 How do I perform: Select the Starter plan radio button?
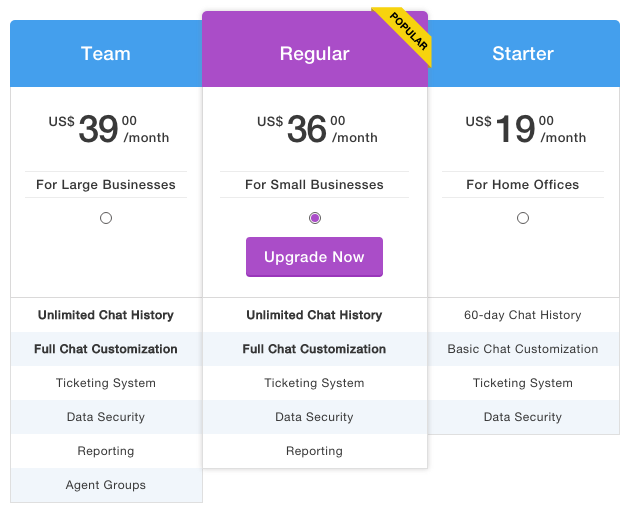click(x=523, y=218)
